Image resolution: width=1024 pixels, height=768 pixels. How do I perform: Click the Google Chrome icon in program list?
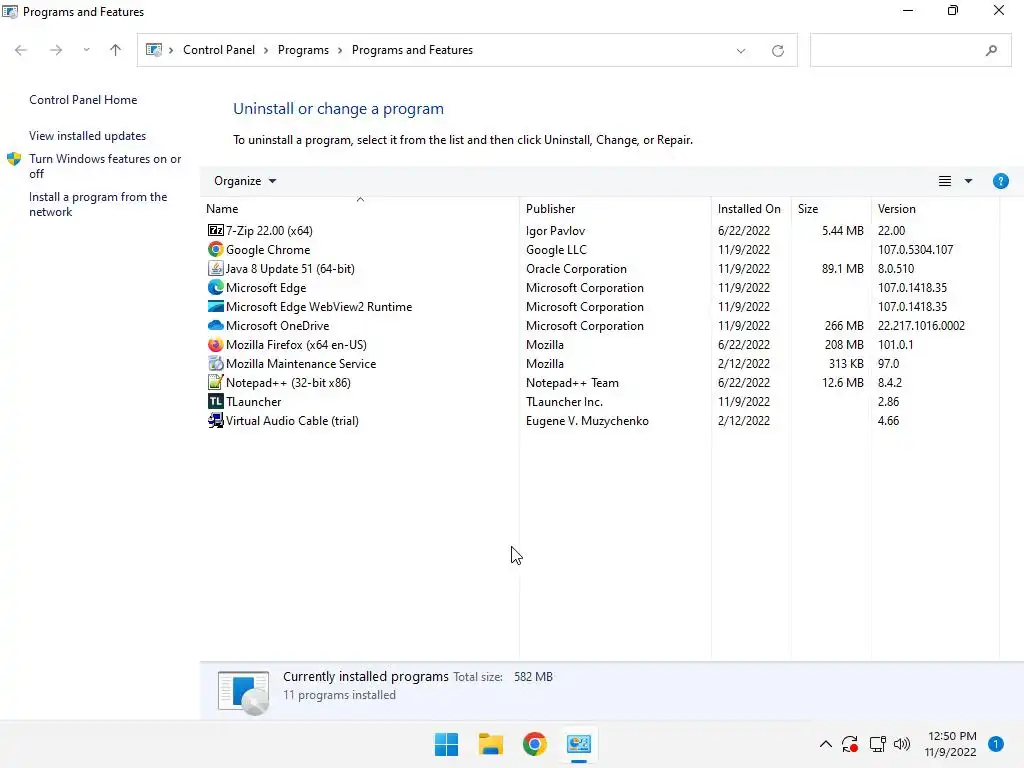pos(216,249)
